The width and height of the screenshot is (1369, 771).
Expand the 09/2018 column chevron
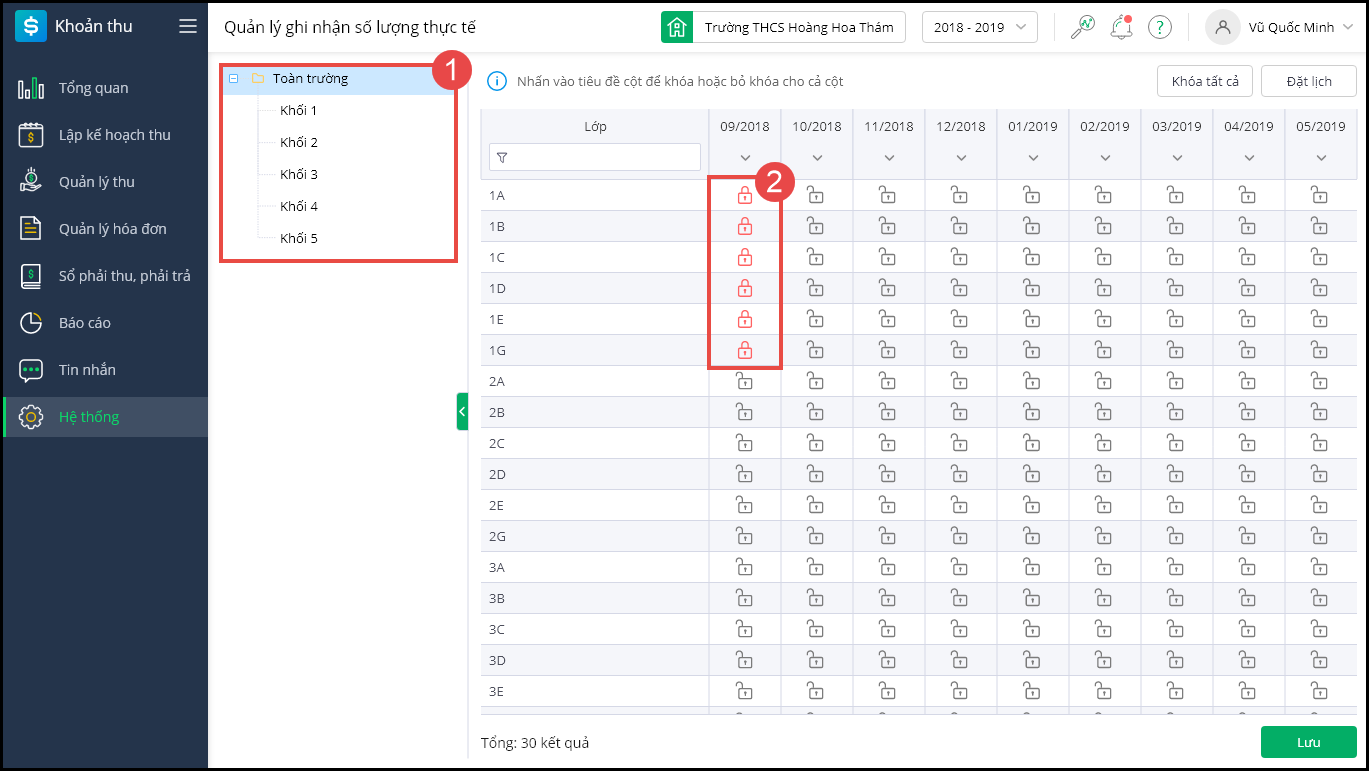pos(745,158)
